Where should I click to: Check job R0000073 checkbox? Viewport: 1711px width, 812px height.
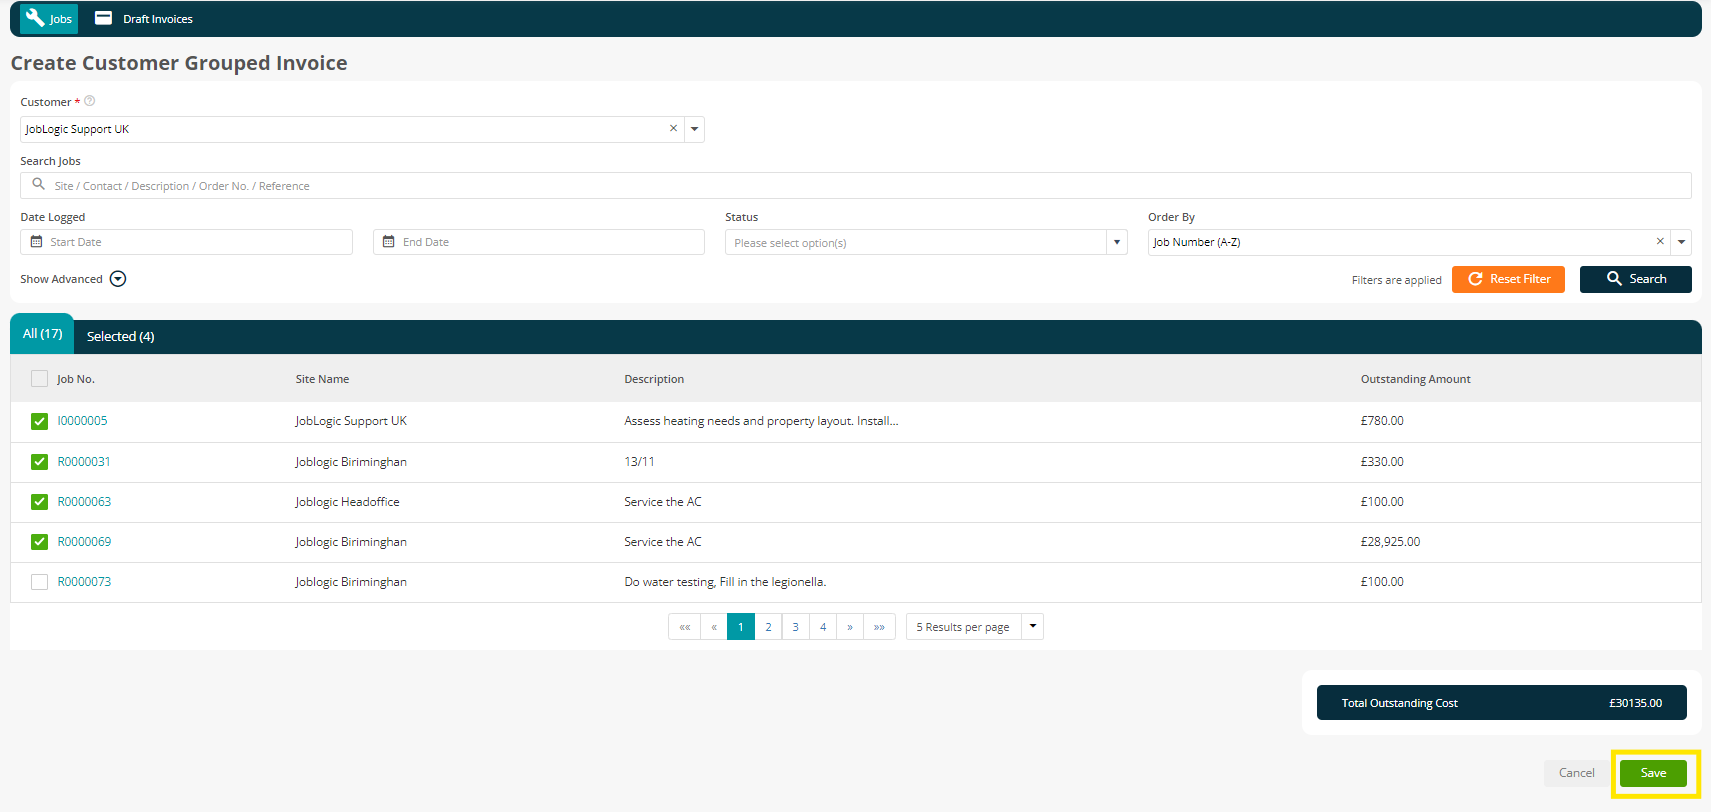point(39,582)
